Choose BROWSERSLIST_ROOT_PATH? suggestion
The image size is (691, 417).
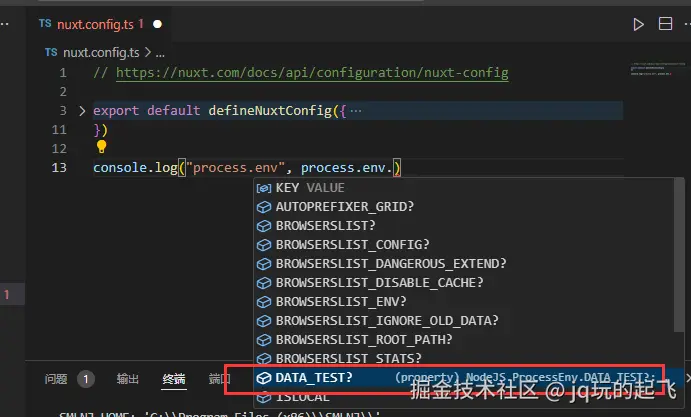(x=464, y=340)
